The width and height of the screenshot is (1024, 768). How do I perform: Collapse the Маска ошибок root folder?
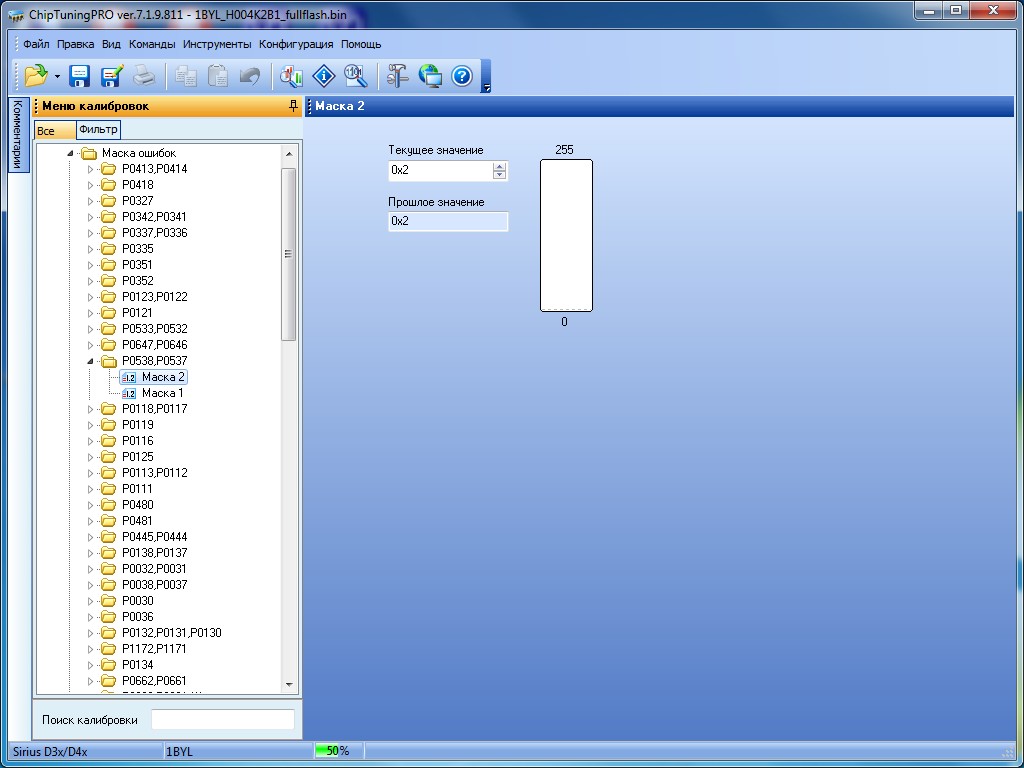70,153
